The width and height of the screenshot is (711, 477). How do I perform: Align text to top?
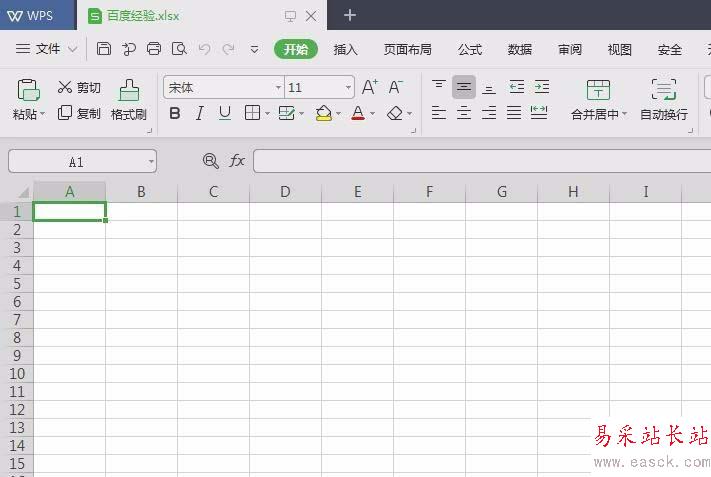click(438, 86)
